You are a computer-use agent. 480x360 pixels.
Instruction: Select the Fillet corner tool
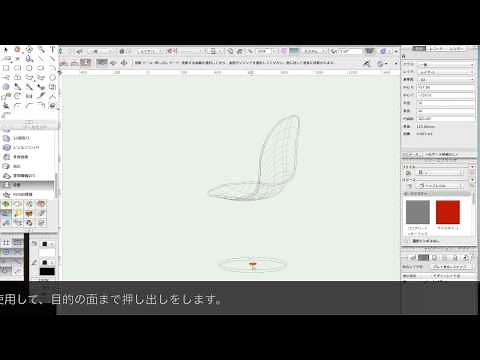coord(17,106)
